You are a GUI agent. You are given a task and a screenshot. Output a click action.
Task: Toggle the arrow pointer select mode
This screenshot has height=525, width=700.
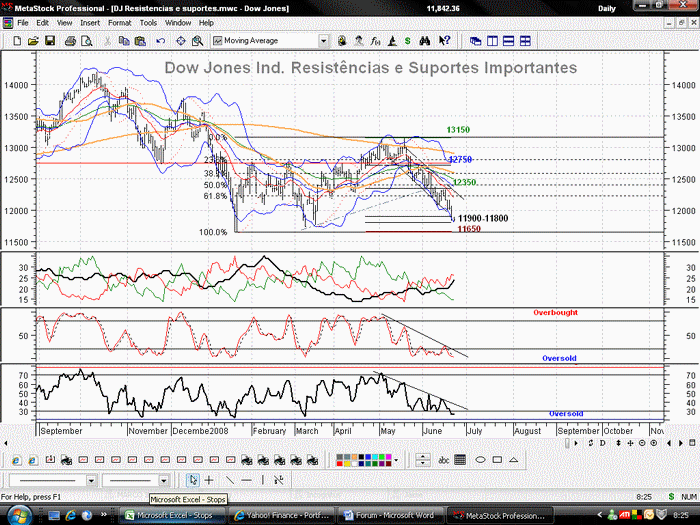point(193,480)
